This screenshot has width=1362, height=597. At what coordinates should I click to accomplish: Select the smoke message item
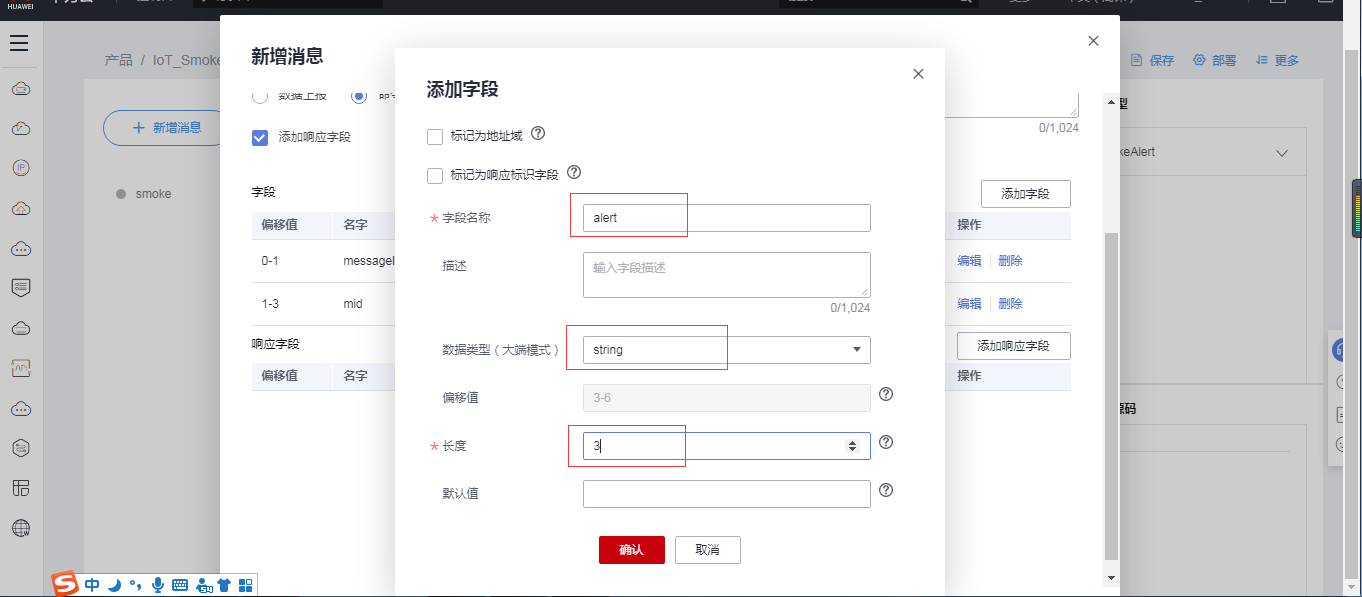click(x=153, y=194)
